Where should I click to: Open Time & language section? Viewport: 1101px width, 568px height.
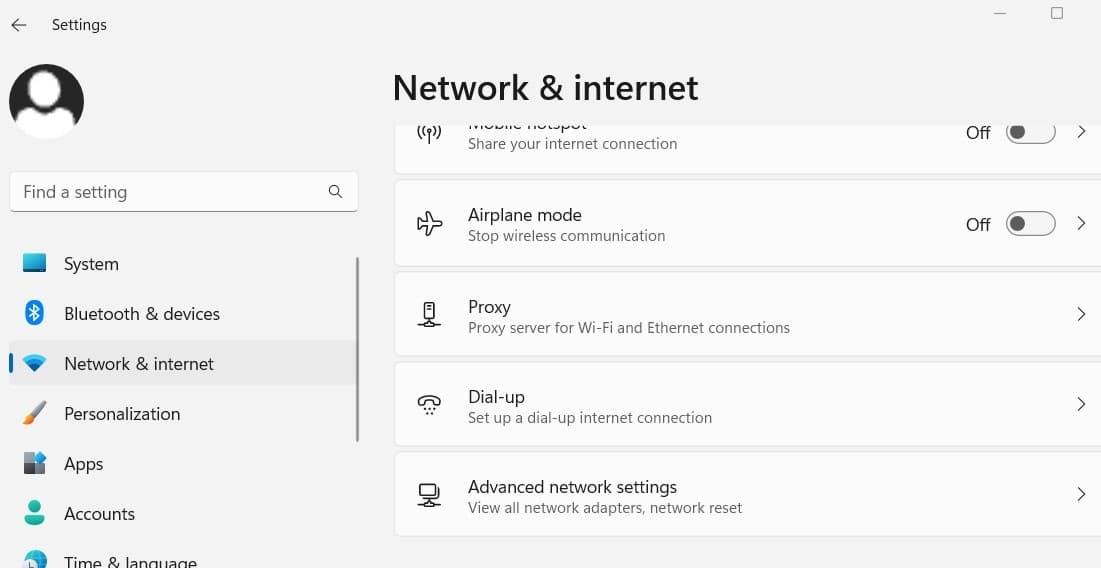coord(130,561)
